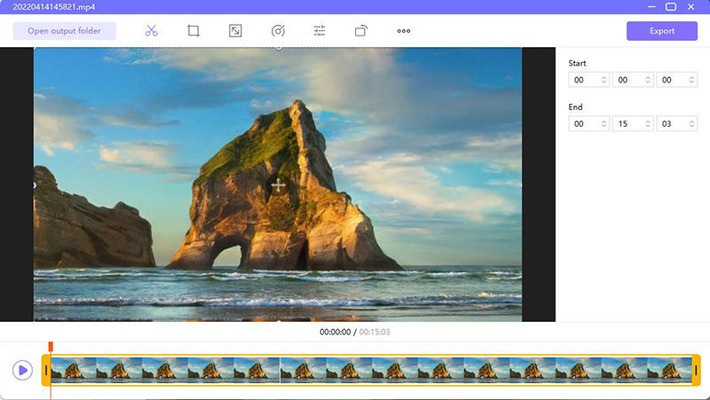Click the orange playhead marker
This screenshot has height=400, width=710.
(x=50, y=346)
